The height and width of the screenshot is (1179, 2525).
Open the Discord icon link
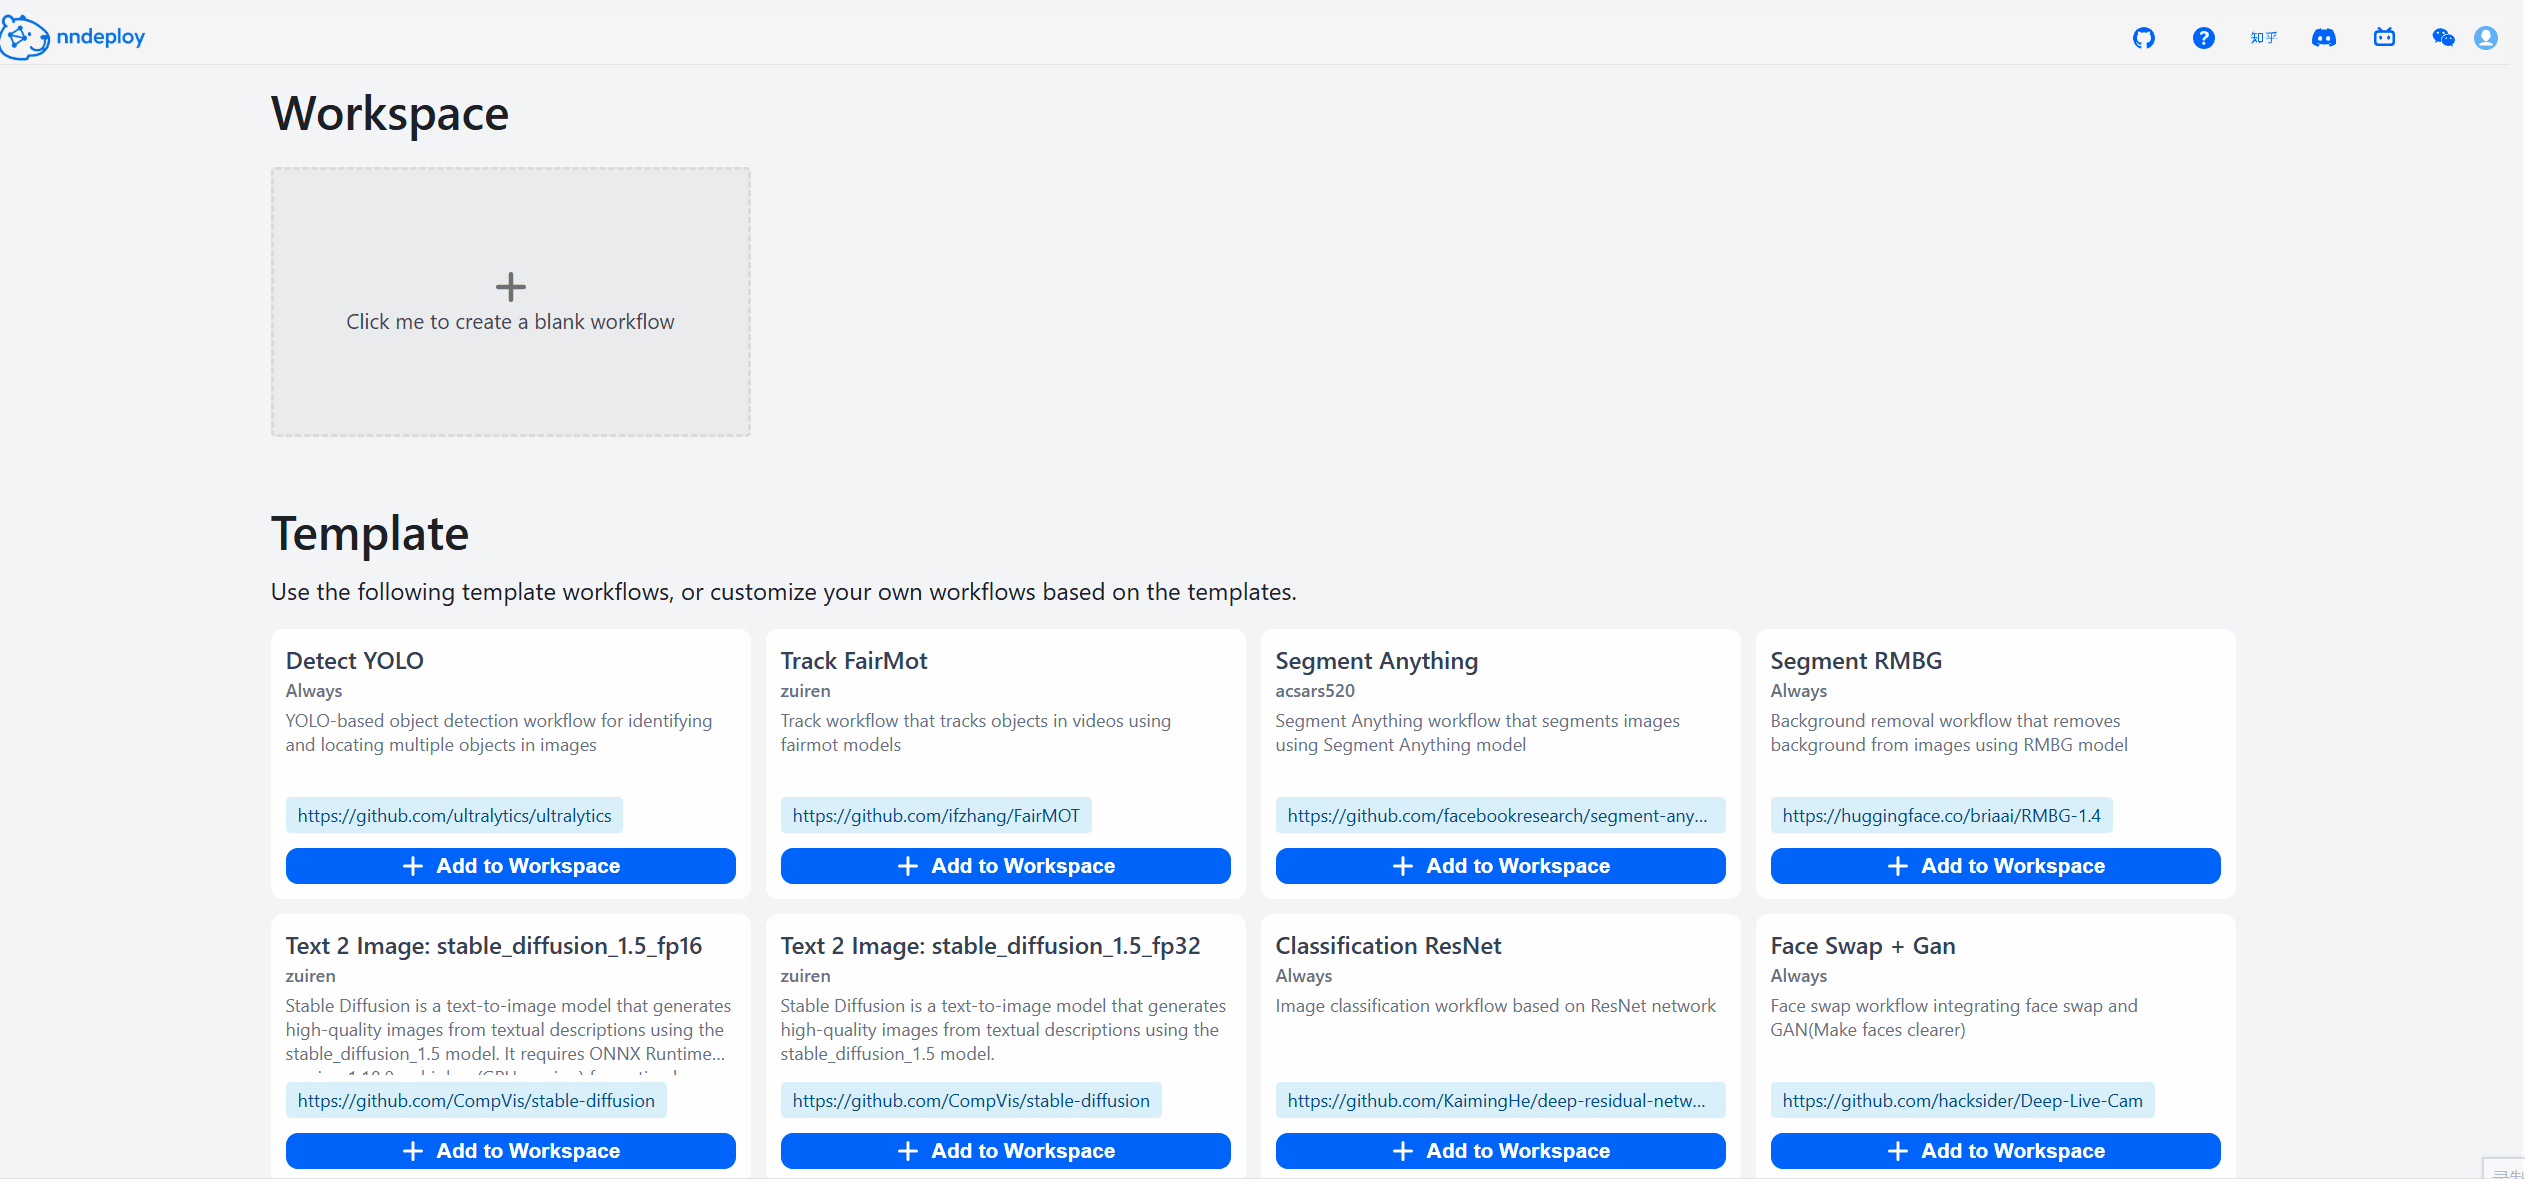[2323, 38]
